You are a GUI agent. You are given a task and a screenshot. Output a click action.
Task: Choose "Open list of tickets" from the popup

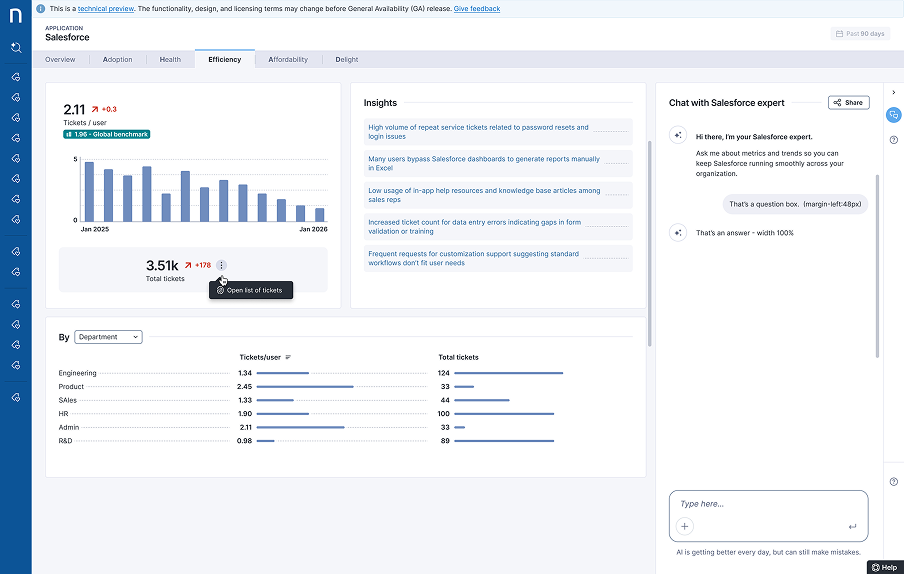click(x=251, y=290)
